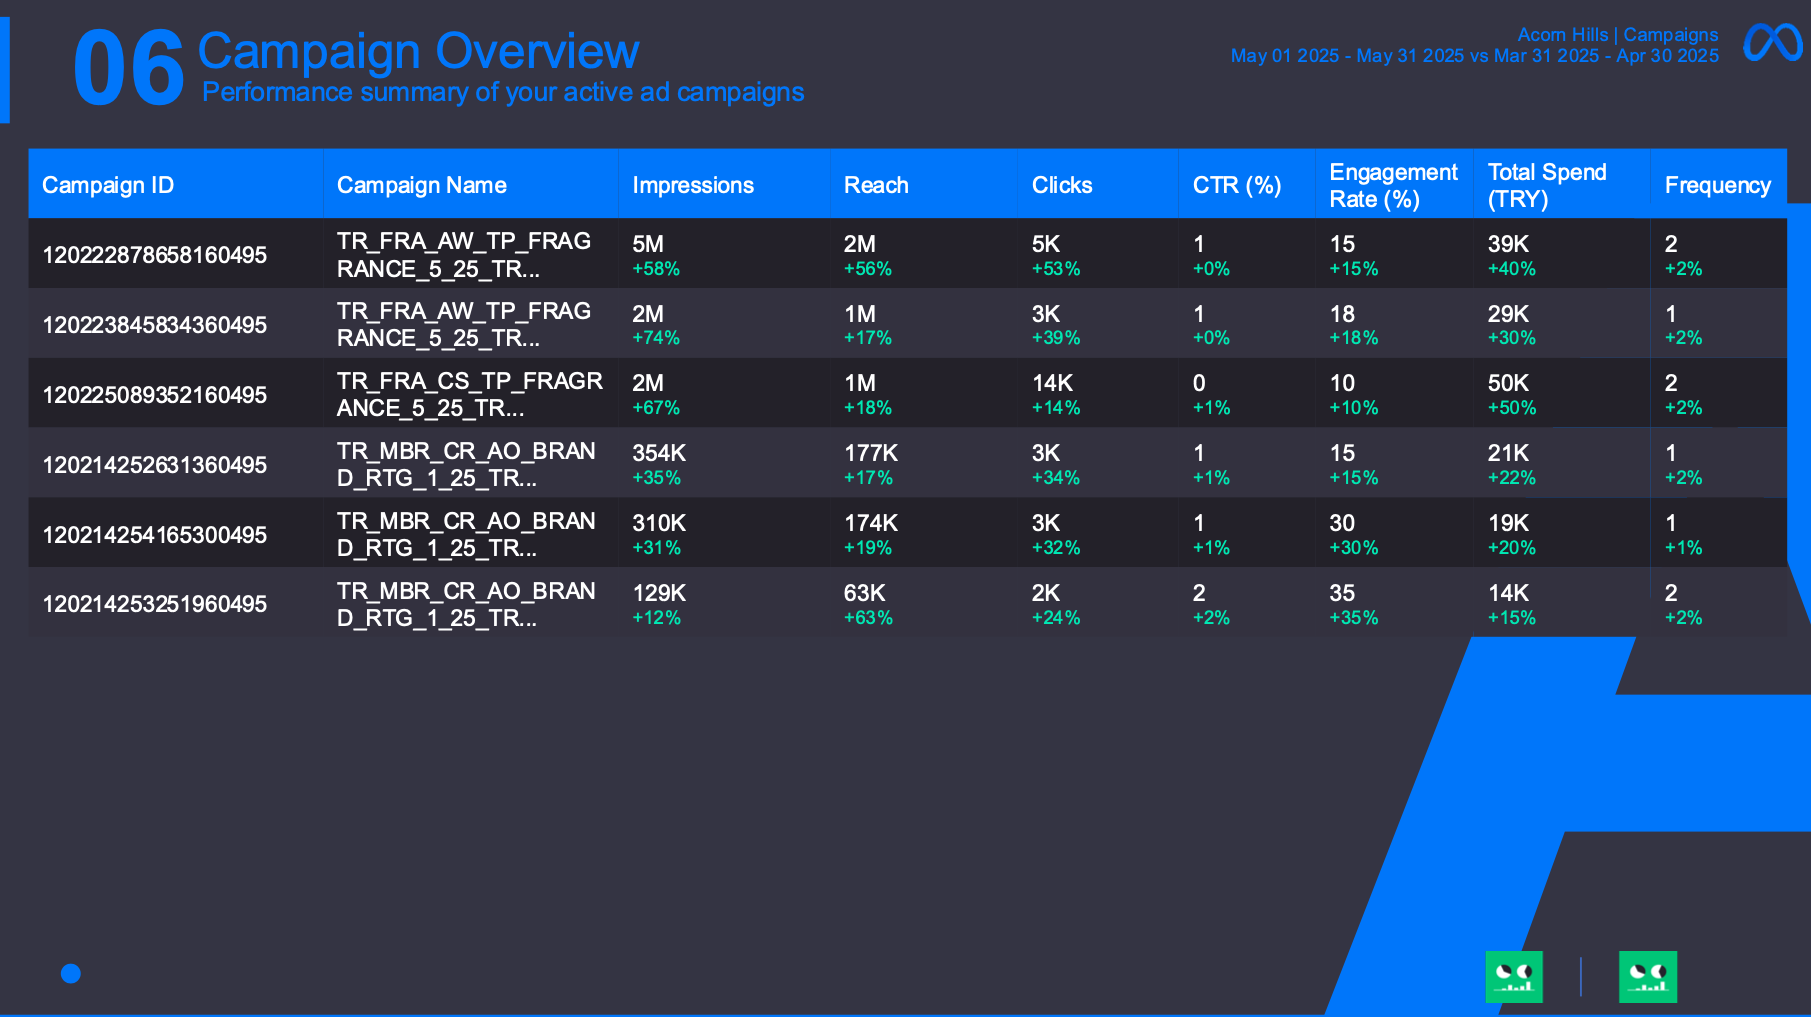Select the Total Spend (TRY) column header
This screenshot has height=1017, width=1811.
[1562, 185]
